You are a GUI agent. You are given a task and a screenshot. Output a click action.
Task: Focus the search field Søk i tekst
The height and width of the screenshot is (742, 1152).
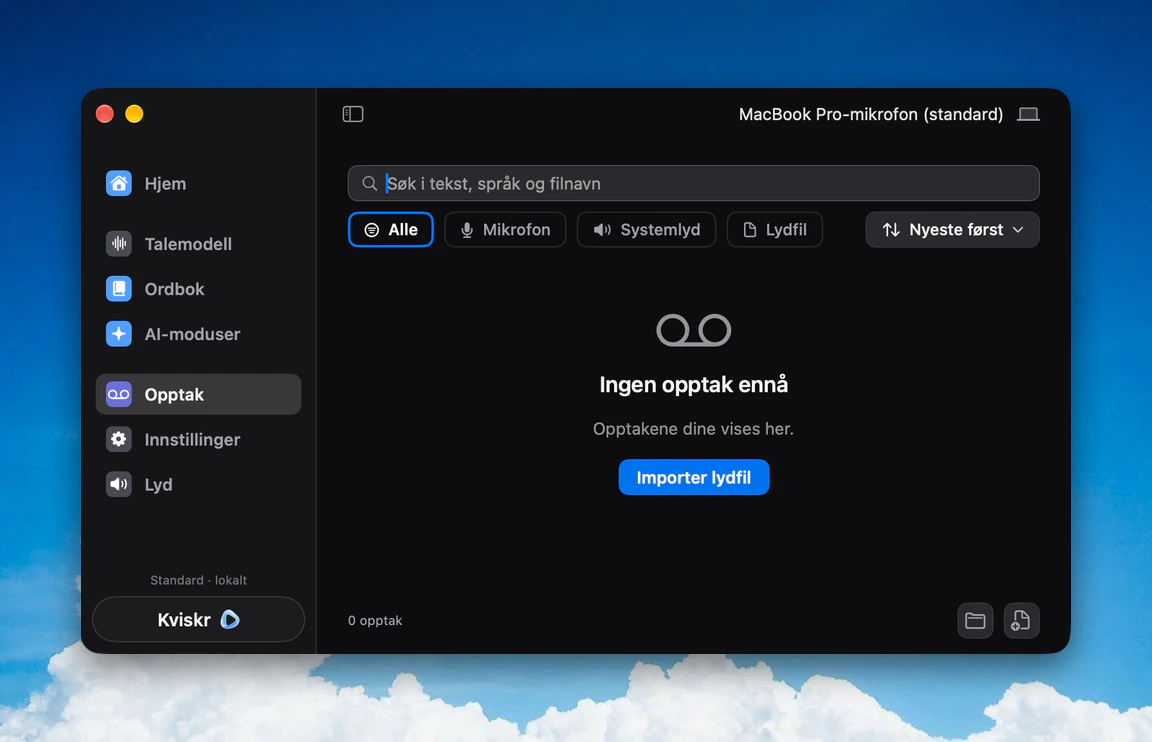pyautogui.click(x=694, y=184)
